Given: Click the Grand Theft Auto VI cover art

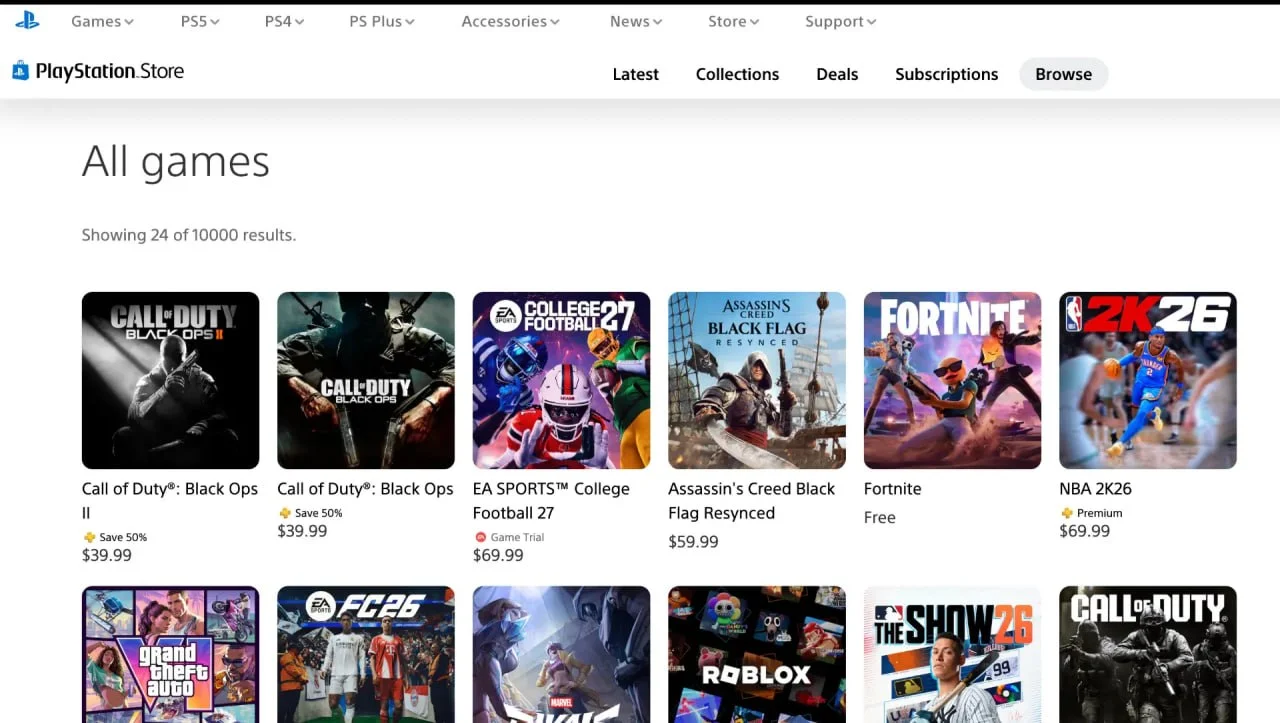Looking at the screenshot, I should 170,654.
